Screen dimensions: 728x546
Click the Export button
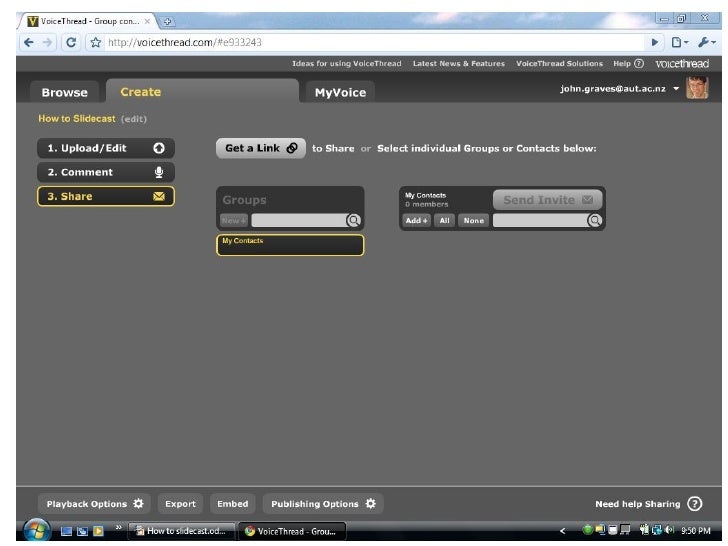(x=180, y=504)
